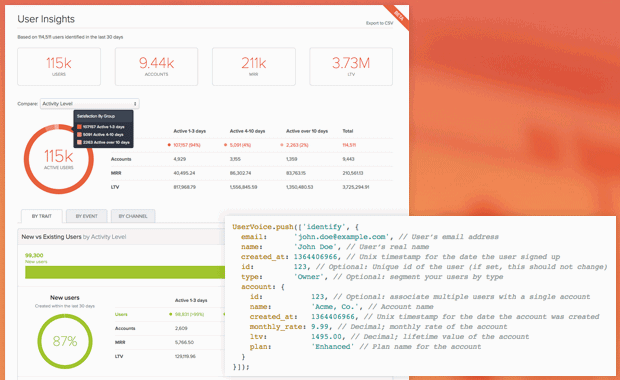Switch to the BY CHANNEL tab
The width and height of the screenshot is (620, 380).
tap(133, 216)
